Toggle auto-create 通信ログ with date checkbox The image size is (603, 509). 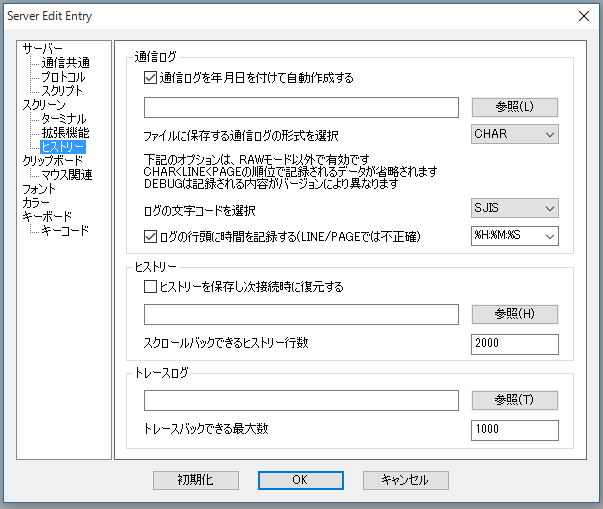(151, 77)
